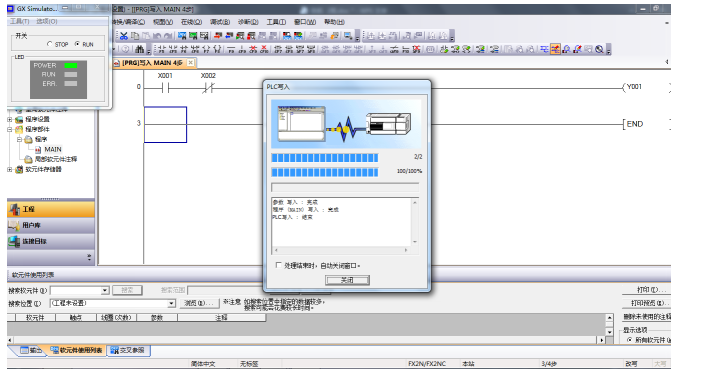Open the 工程 navigation pane button

tap(51, 209)
